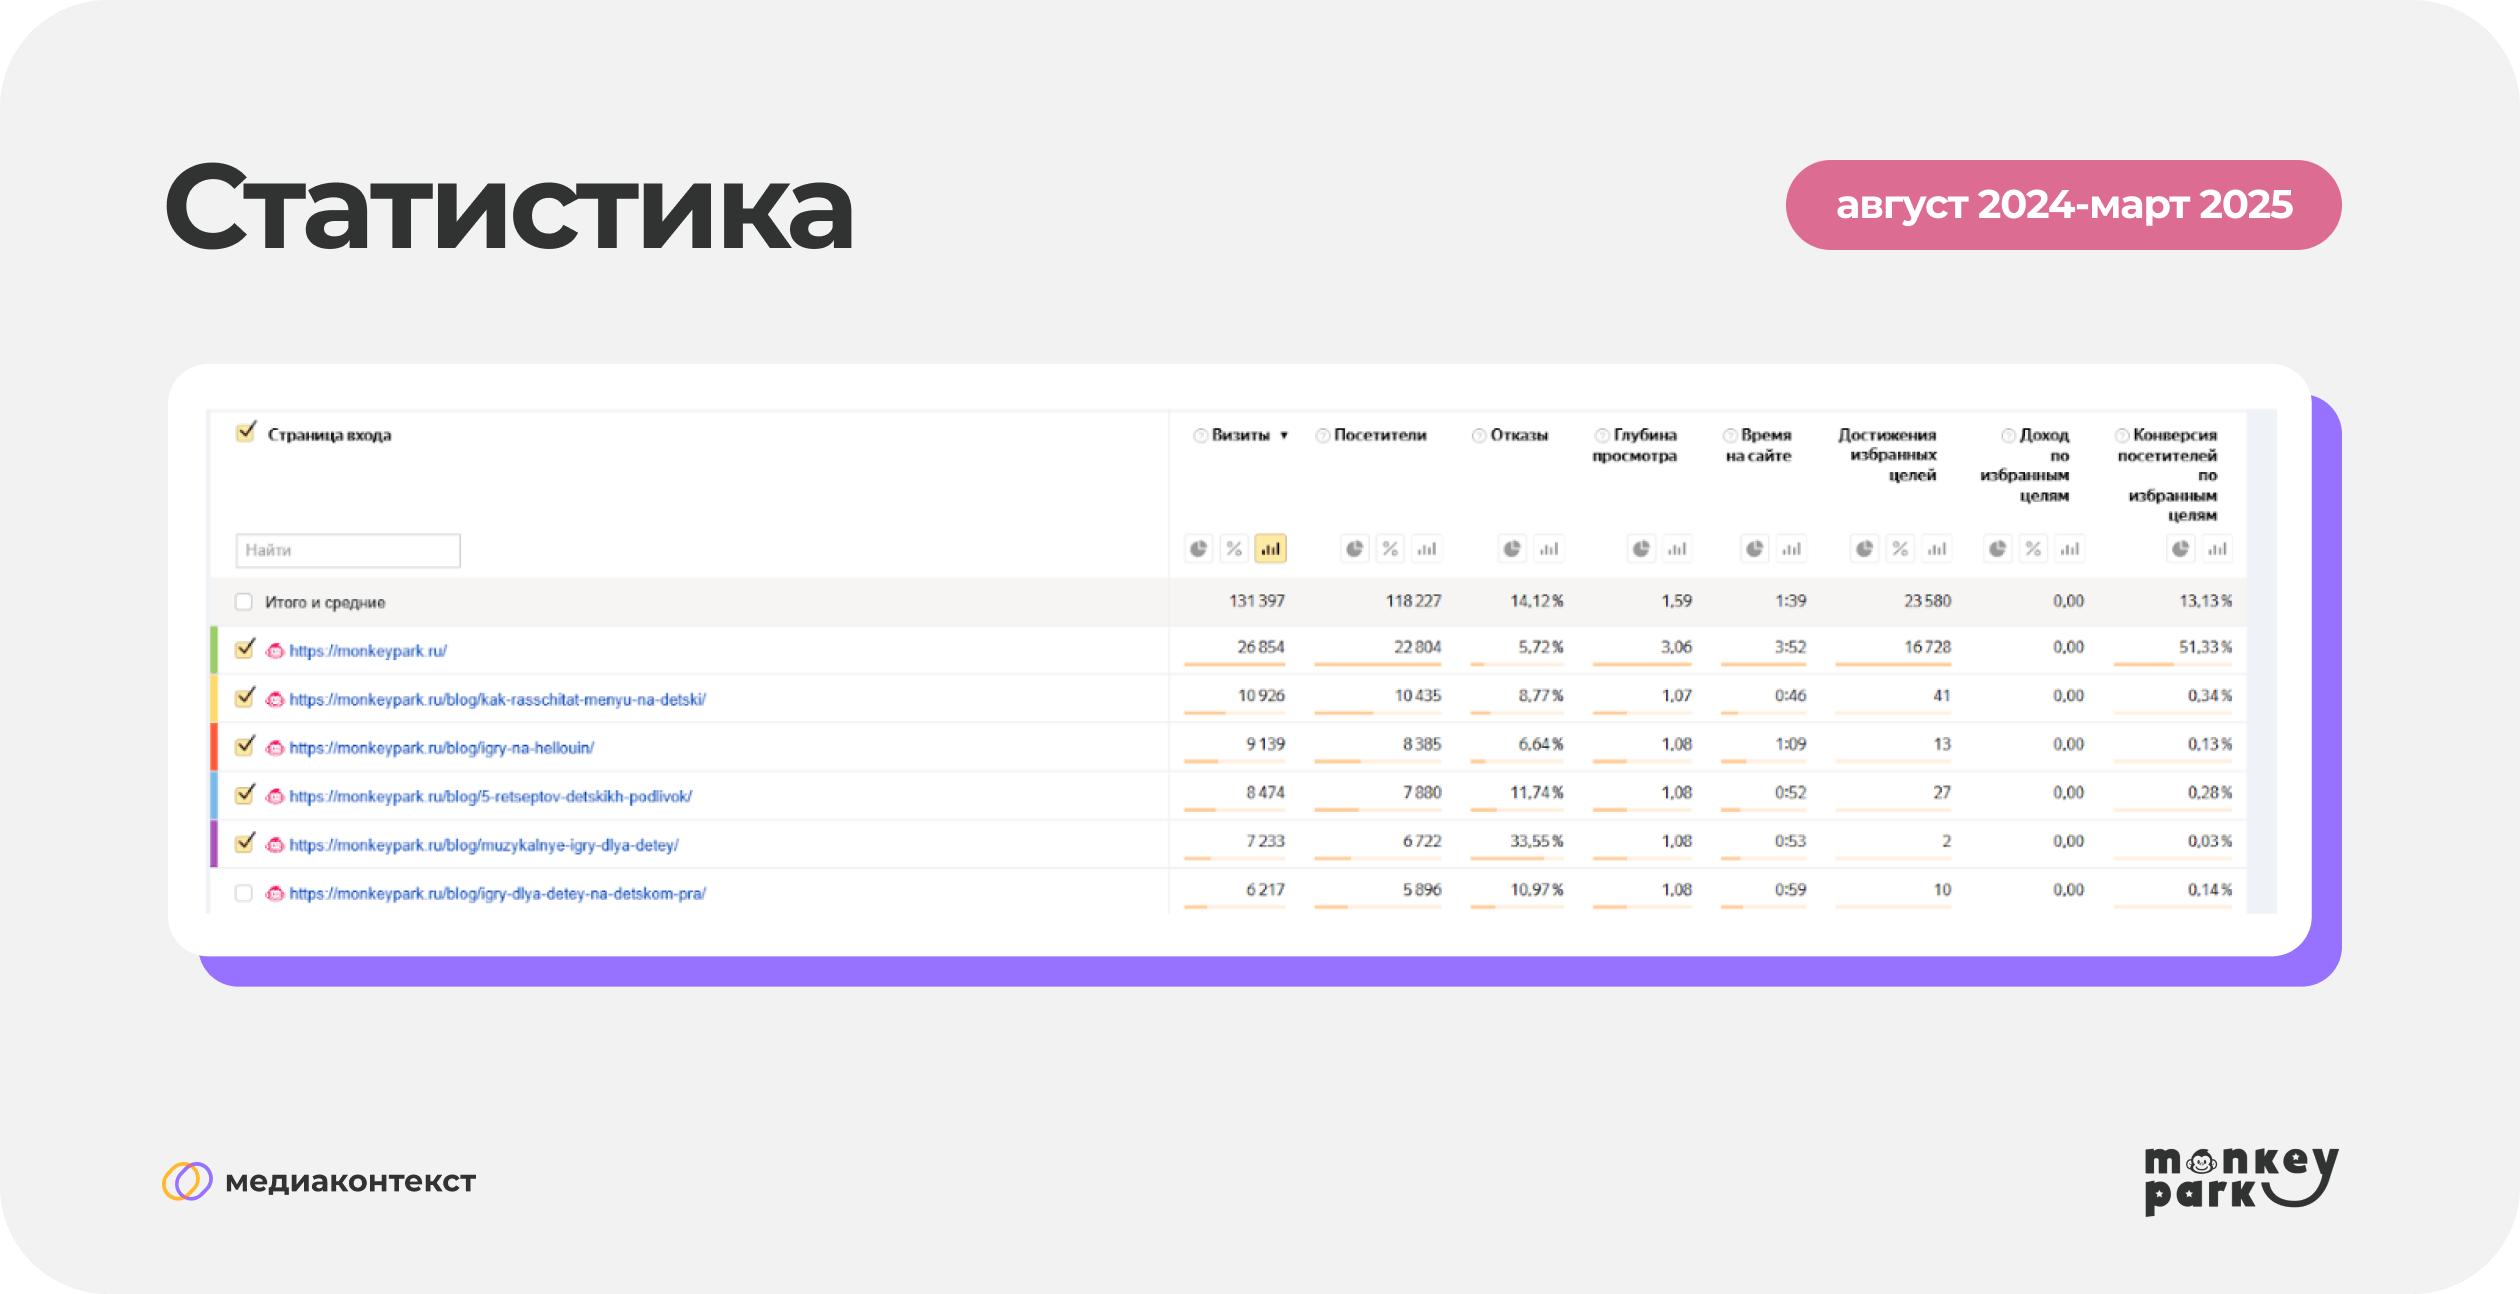This screenshot has width=2520, height=1294.
Task: Click the Найти search field
Action: click(348, 550)
